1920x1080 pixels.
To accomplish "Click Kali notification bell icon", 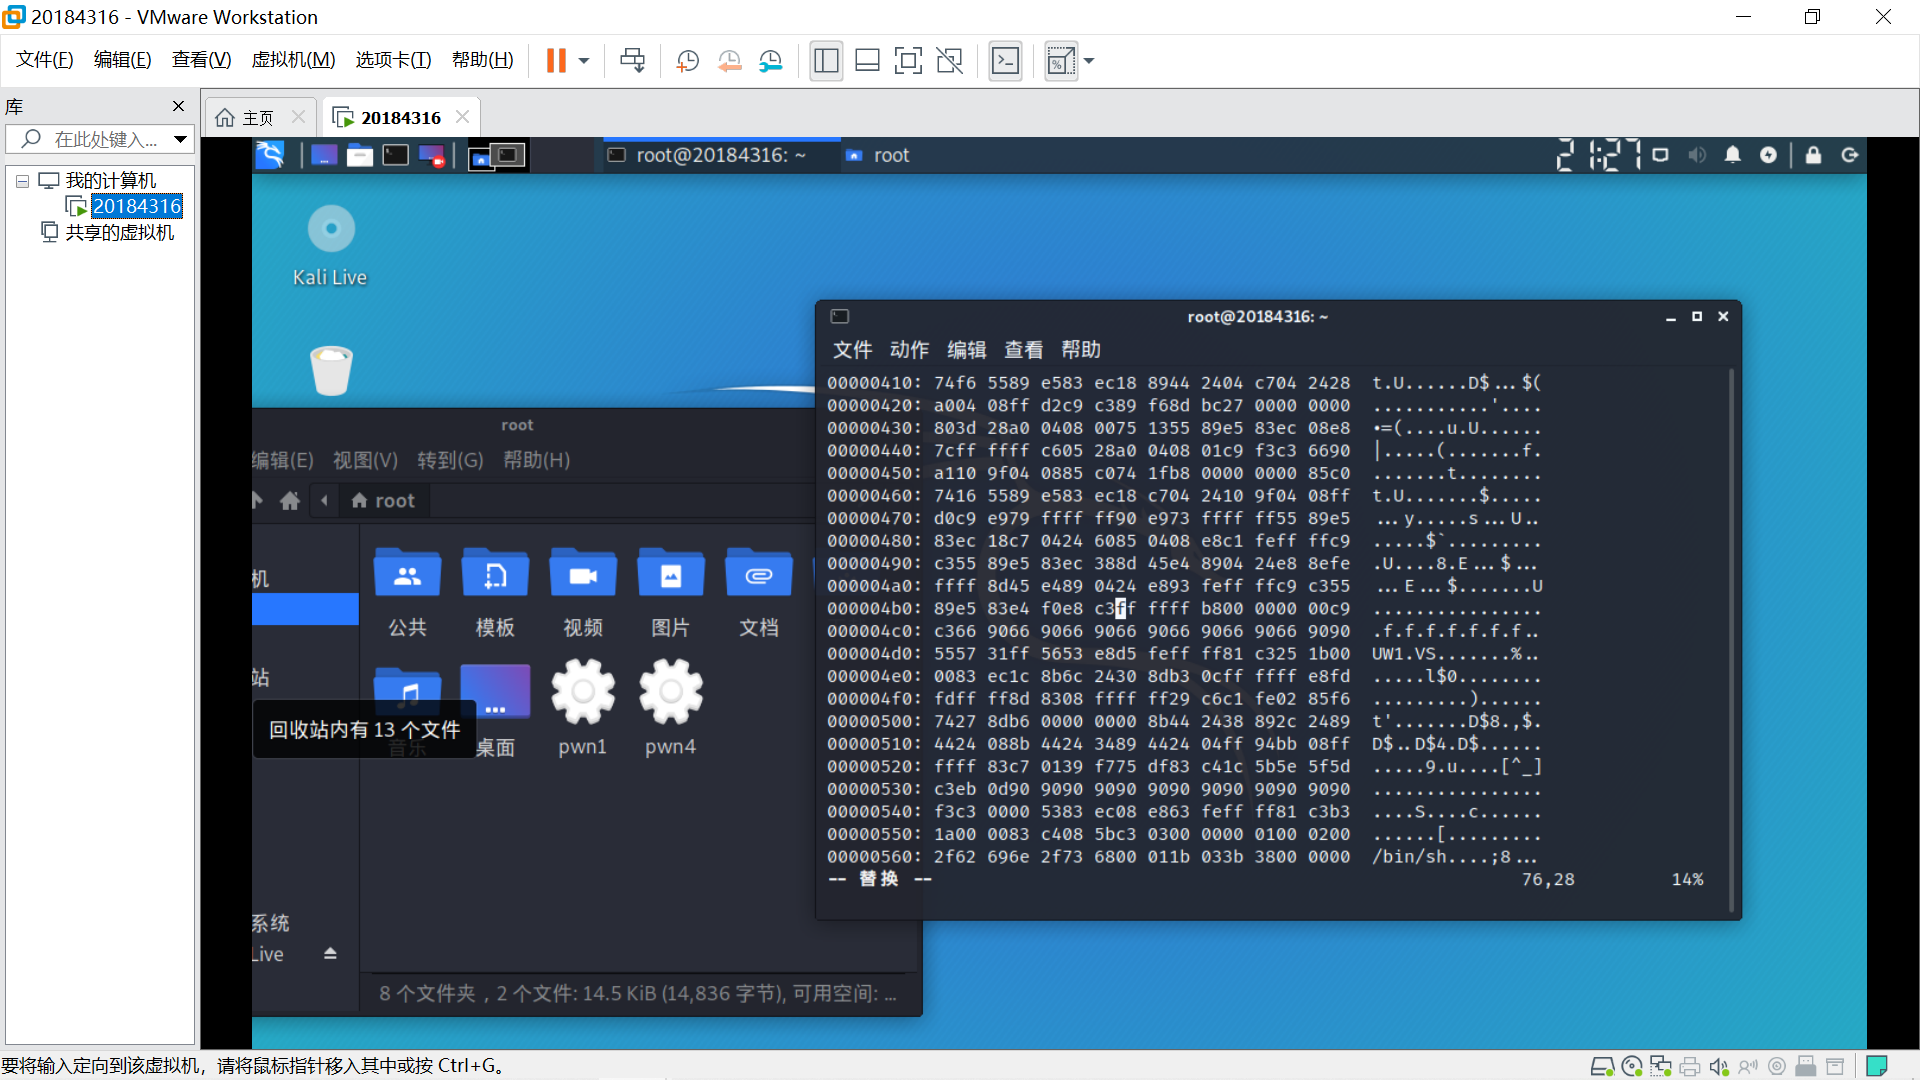I will pos(1732,155).
